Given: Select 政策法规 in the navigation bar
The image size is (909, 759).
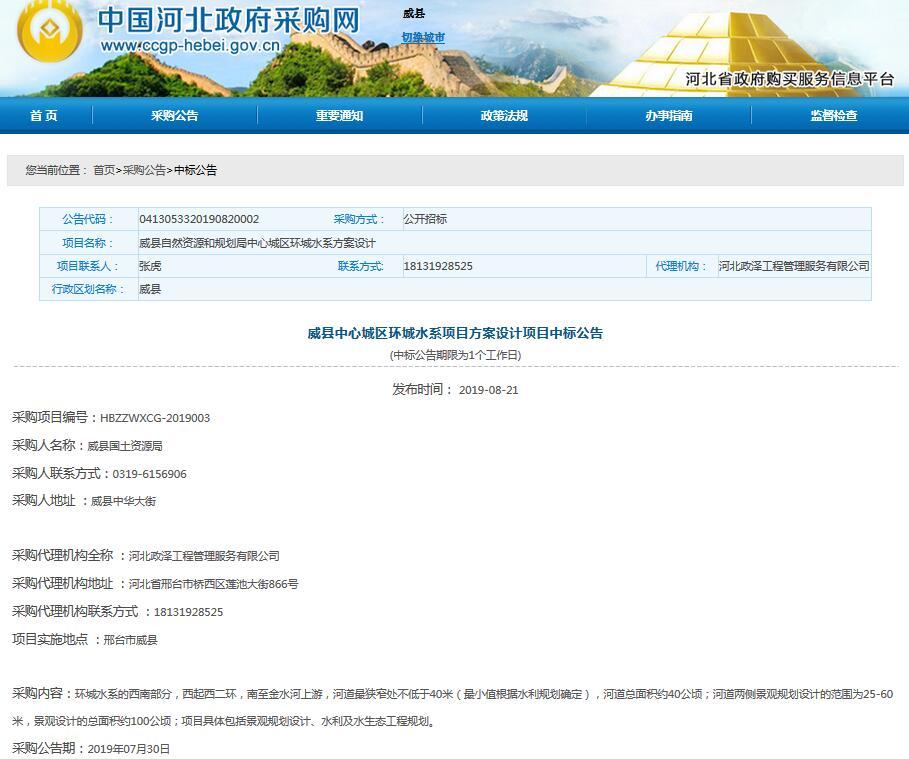Looking at the screenshot, I should click(504, 116).
